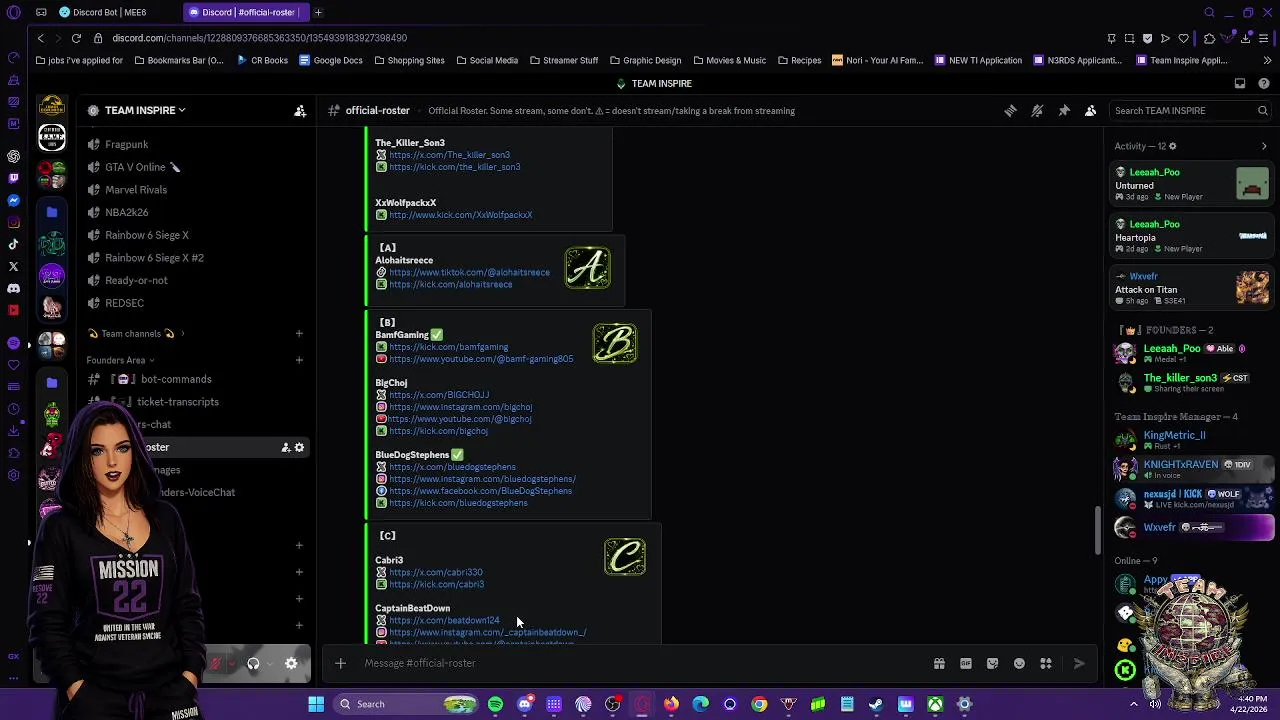Image resolution: width=1280 pixels, height=720 pixels.
Task: View the letter B thumbnail image
Action: coord(614,343)
